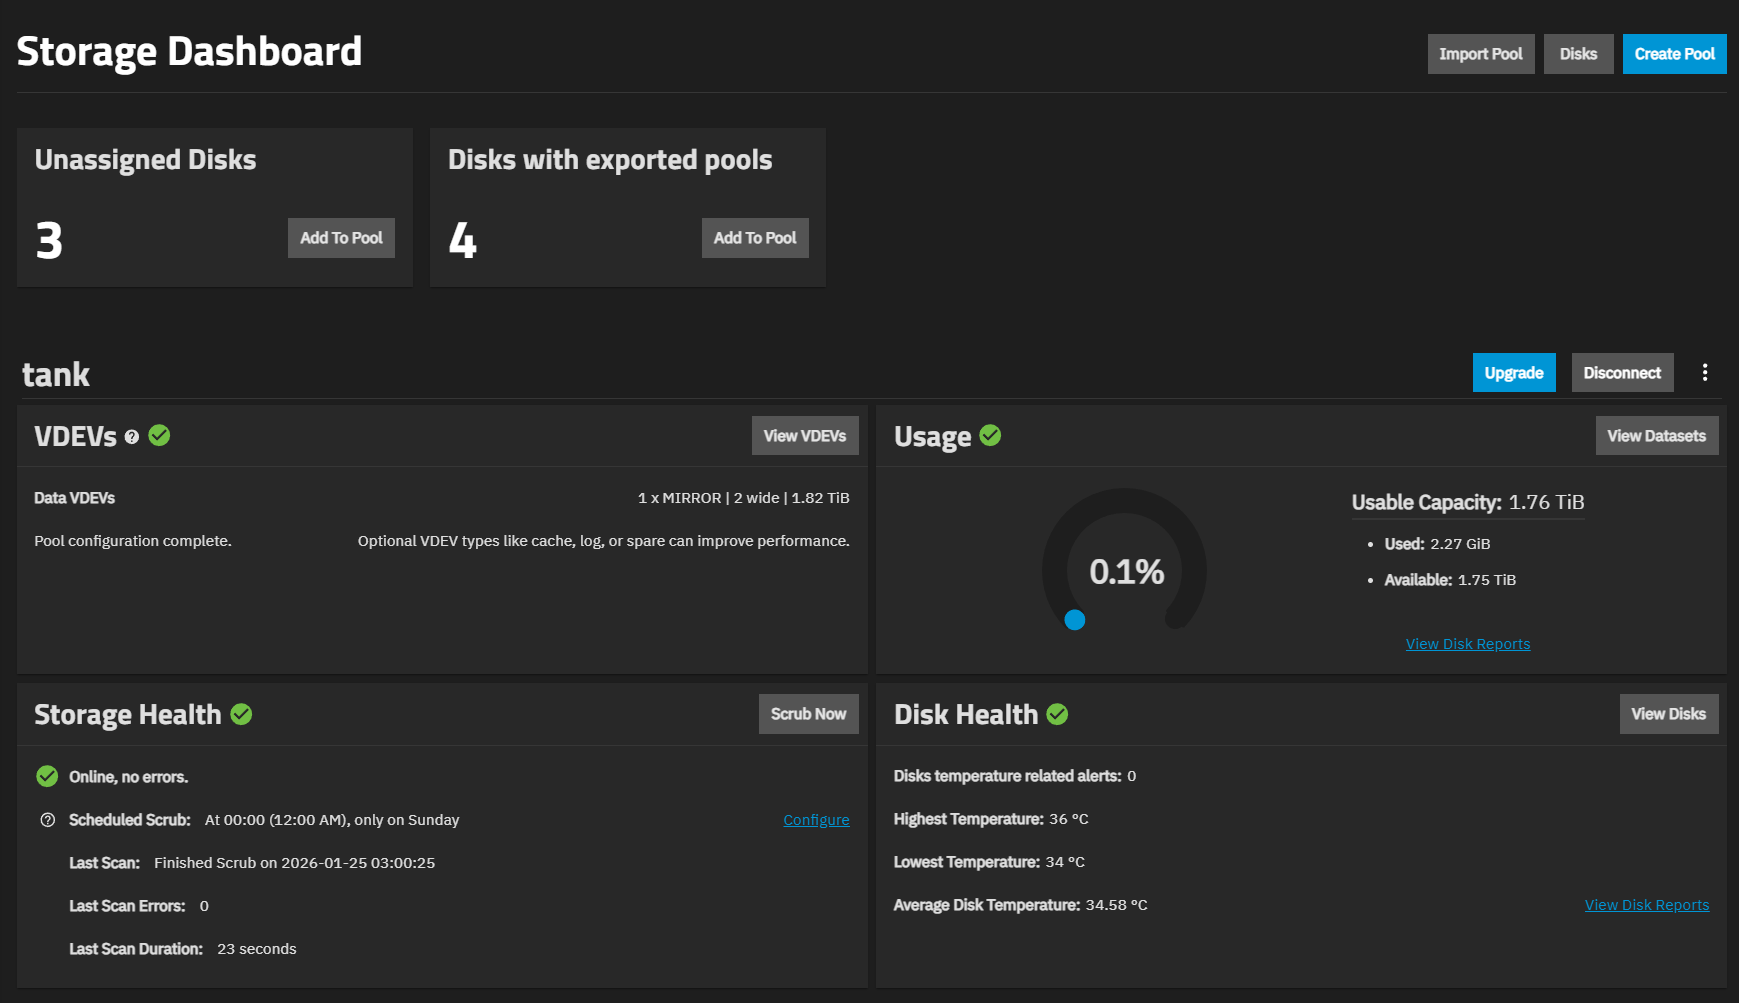Start a scrub with Scrub Now
This screenshot has height=1003, width=1739.
tap(808, 714)
